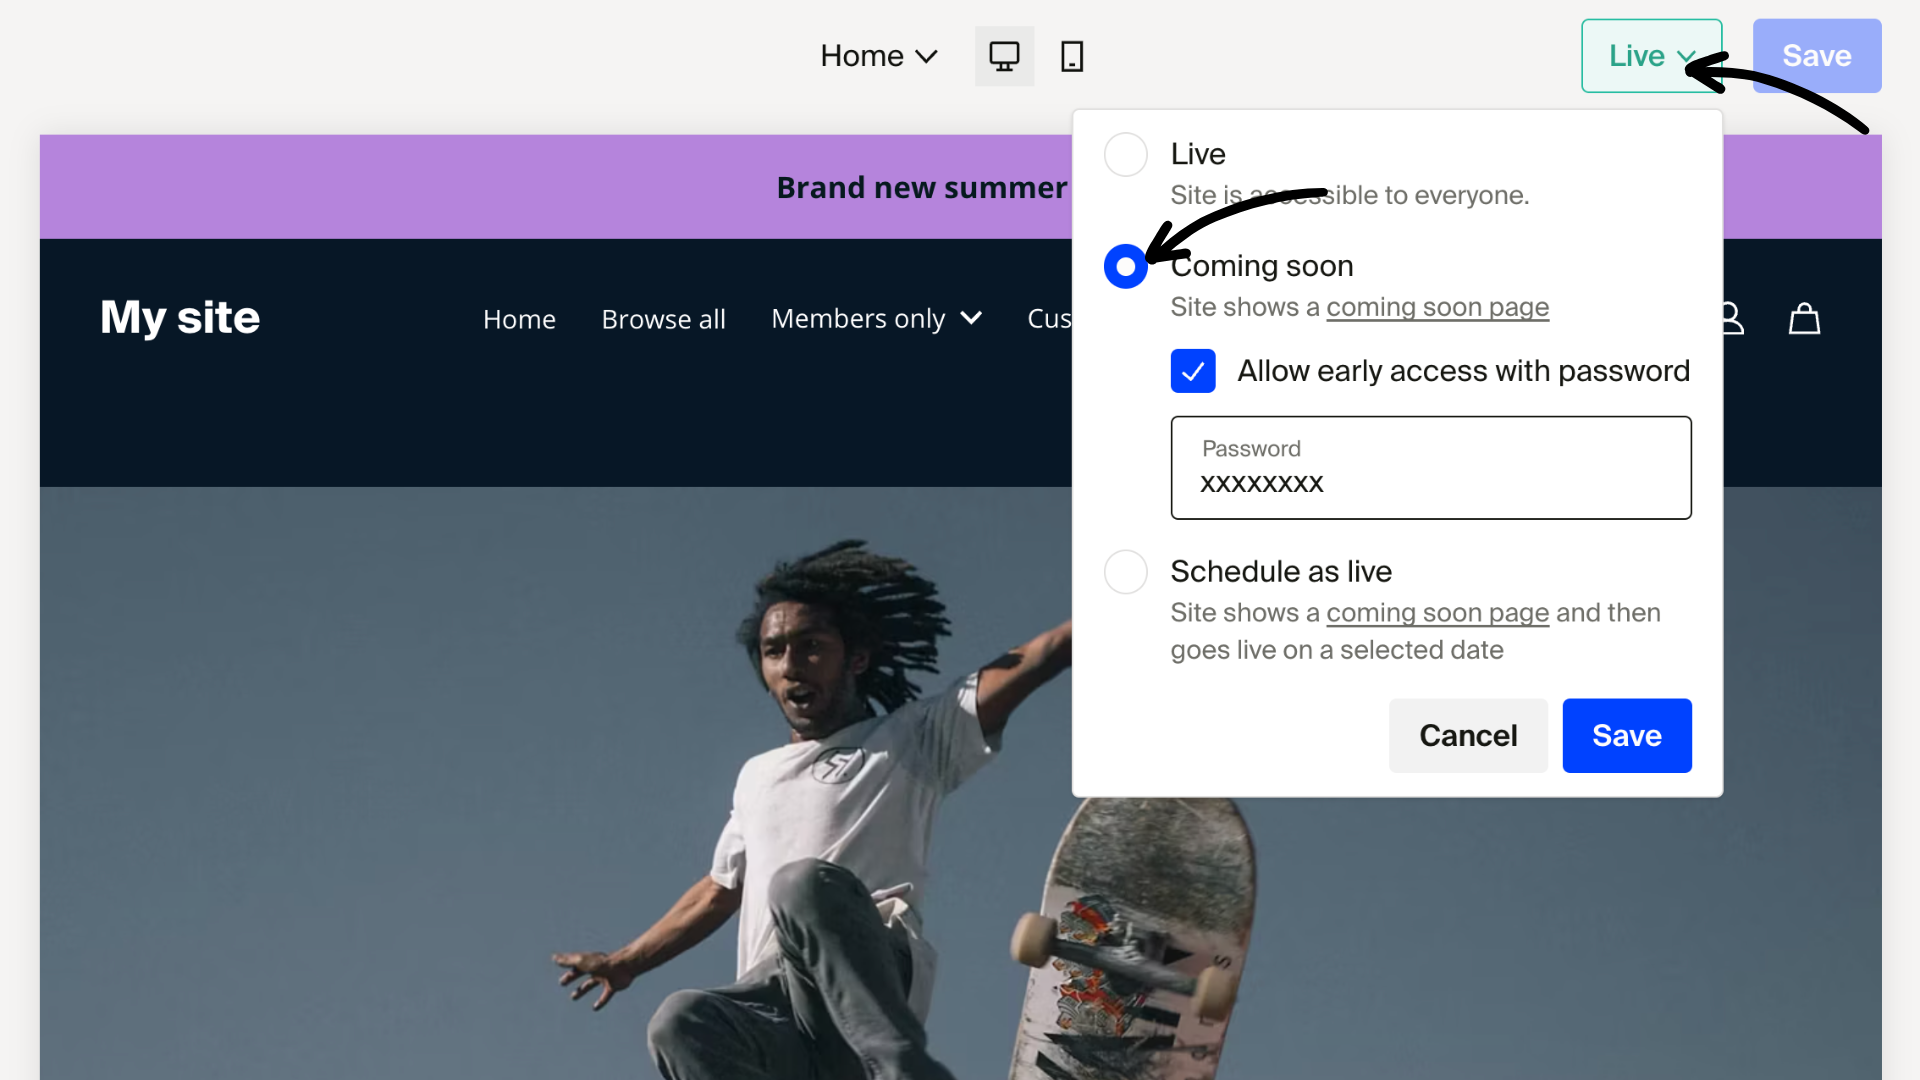Open the Home page selector dropdown
1920x1080 pixels.
(877, 55)
